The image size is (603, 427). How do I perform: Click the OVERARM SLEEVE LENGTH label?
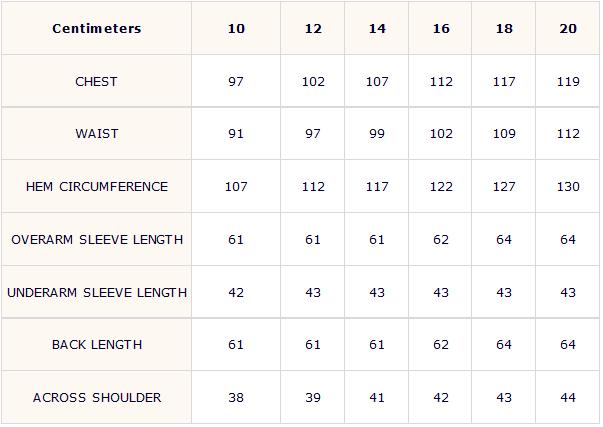pyautogui.click(x=97, y=240)
